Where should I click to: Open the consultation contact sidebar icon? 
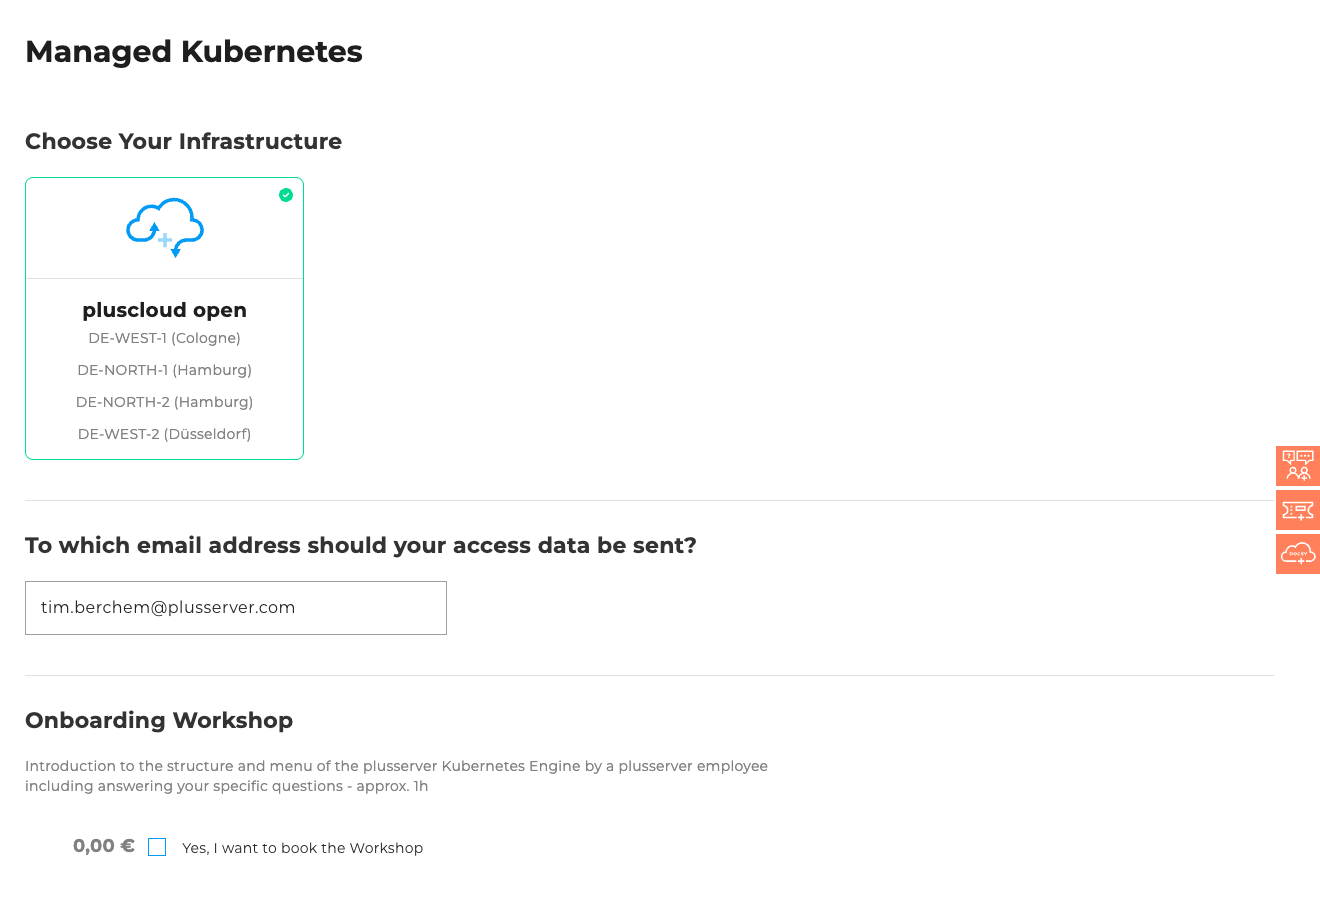1297,466
